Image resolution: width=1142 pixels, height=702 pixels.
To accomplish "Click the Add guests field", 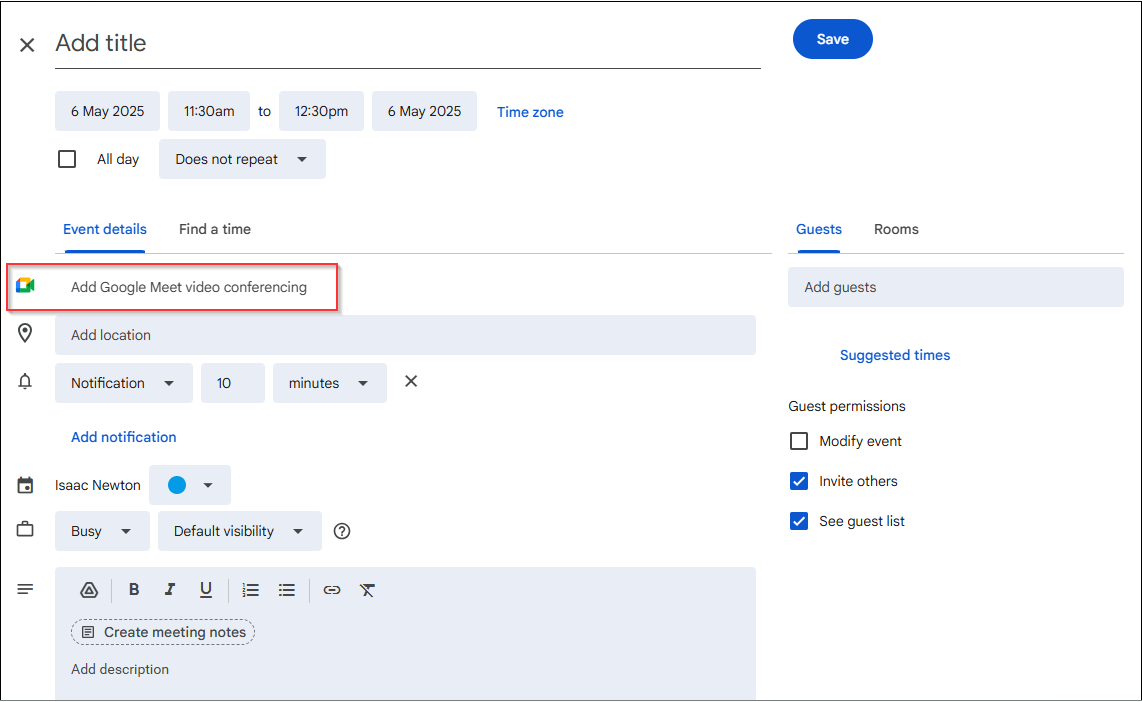I will point(956,287).
